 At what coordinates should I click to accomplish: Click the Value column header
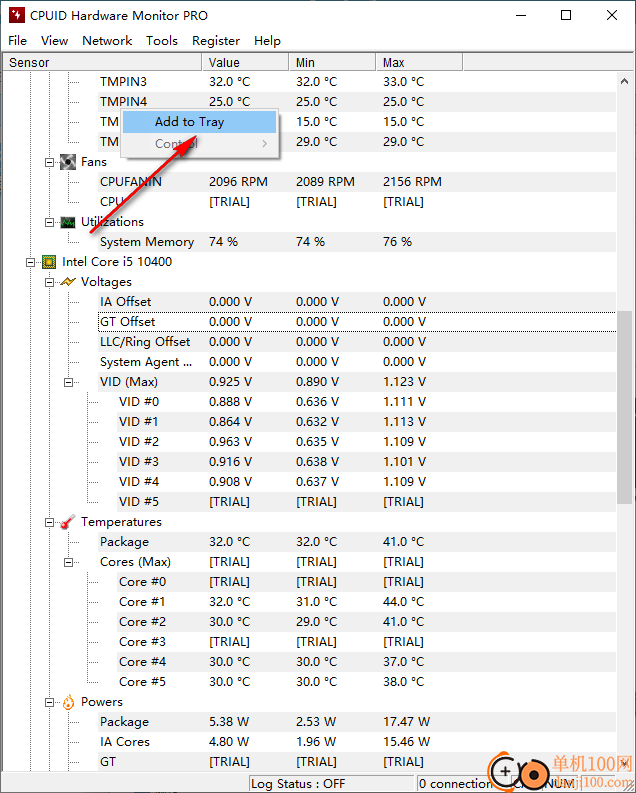(x=246, y=63)
